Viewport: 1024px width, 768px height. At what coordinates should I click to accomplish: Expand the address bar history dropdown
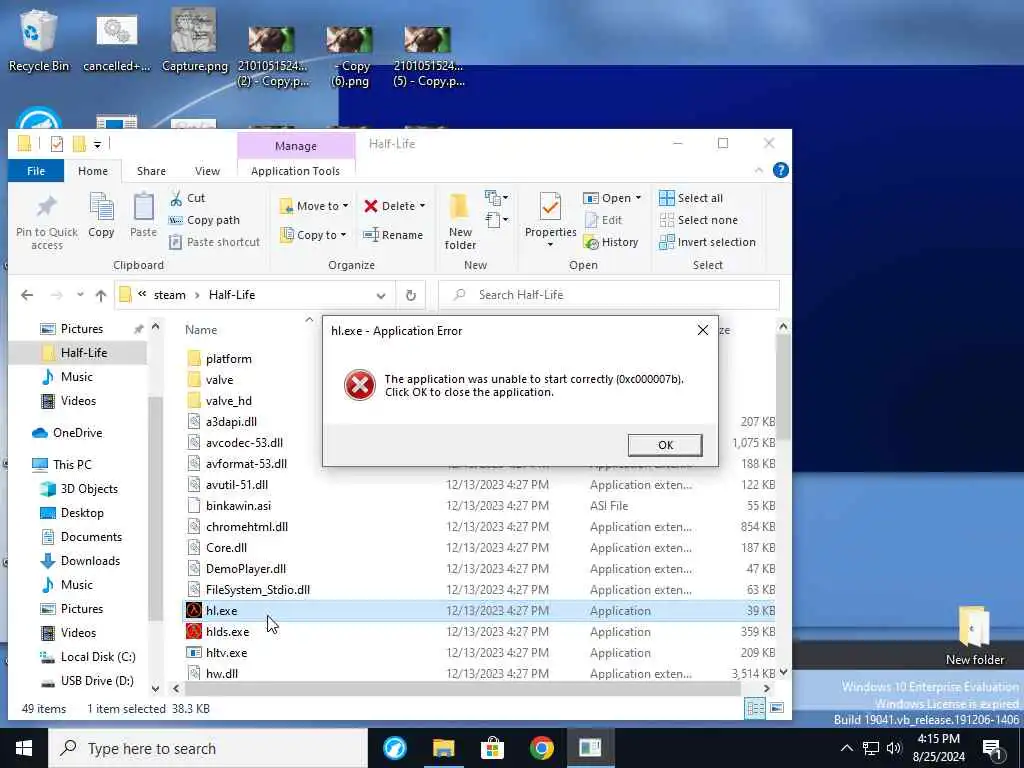tap(381, 295)
